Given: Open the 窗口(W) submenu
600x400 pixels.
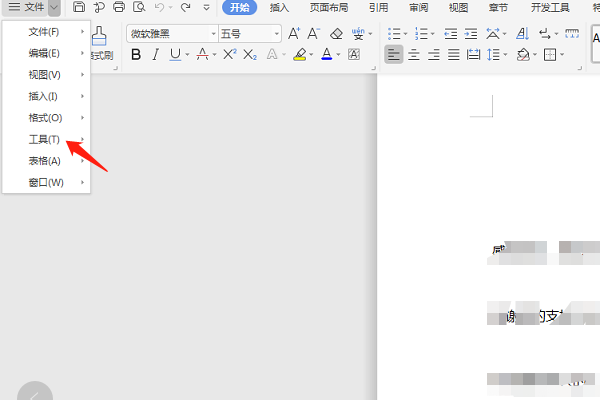Looking at the screenshot, I should pos(46,182).
